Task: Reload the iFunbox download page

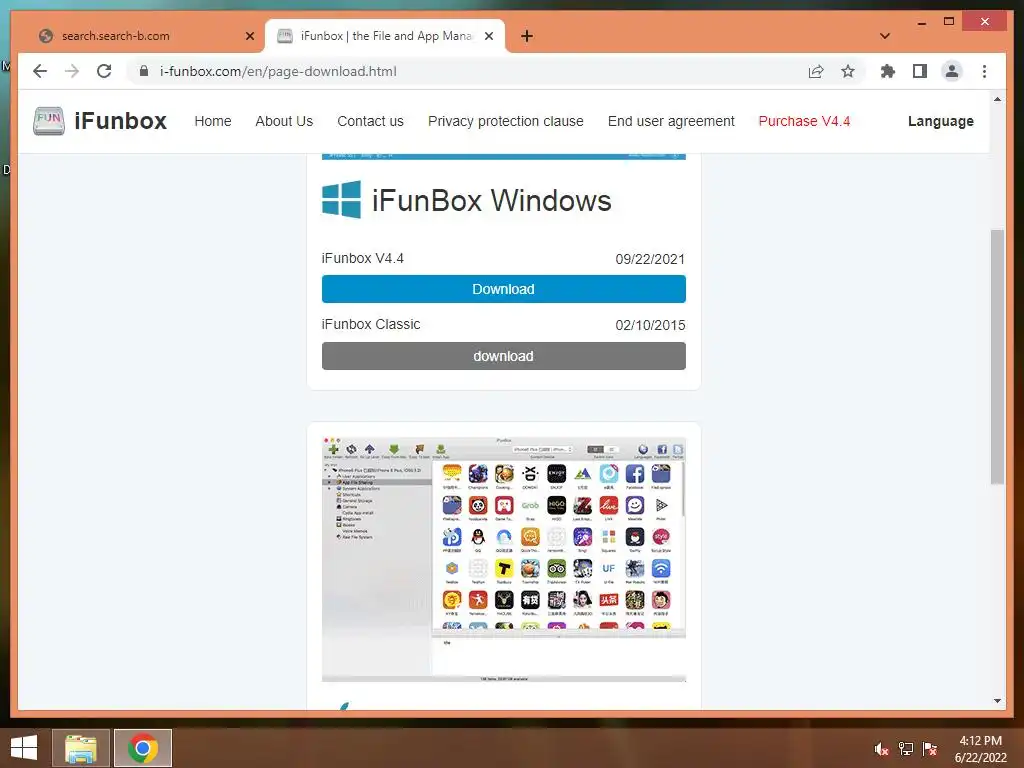Action: (104, 71)
